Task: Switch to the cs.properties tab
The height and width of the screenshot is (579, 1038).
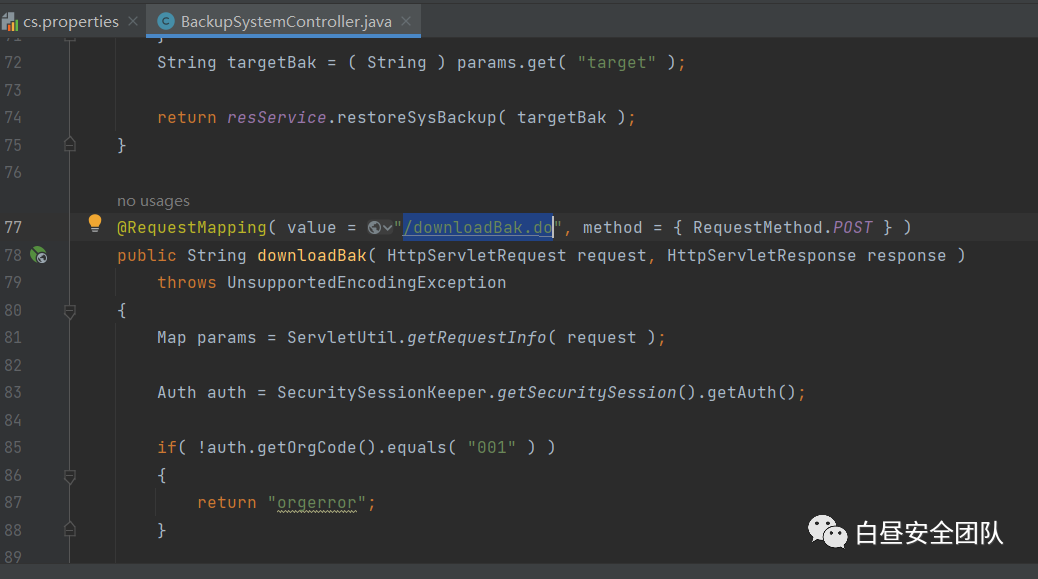Action: click(71, 22)
